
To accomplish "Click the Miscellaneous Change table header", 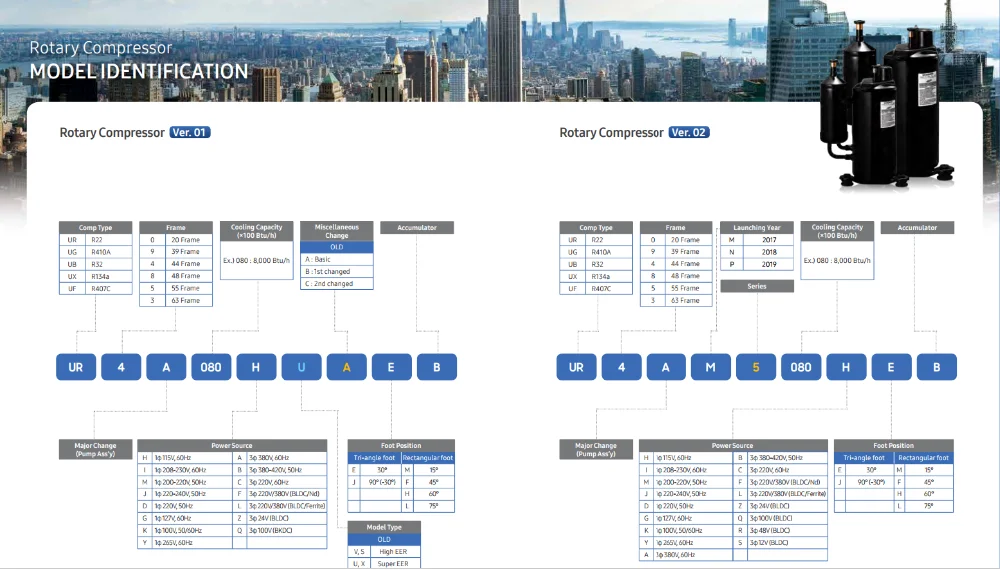I will (336, 231).
